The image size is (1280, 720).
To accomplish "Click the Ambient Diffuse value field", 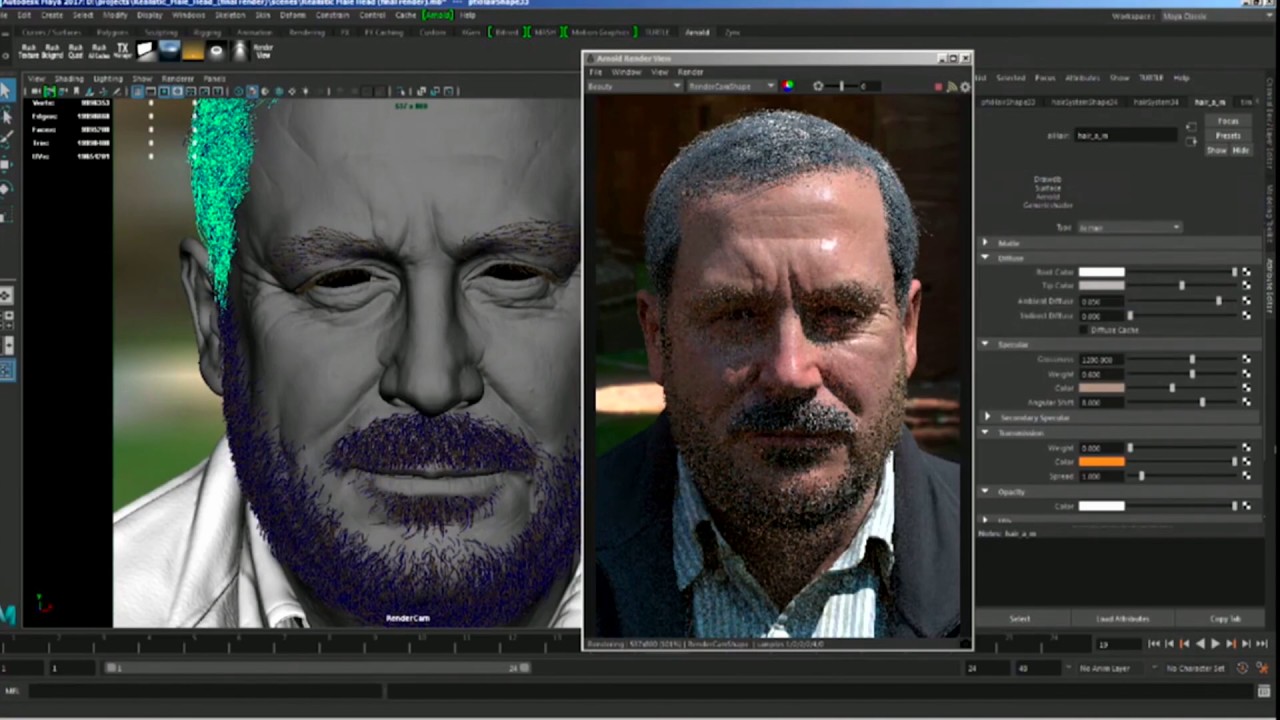I will tap(1101, 301).
